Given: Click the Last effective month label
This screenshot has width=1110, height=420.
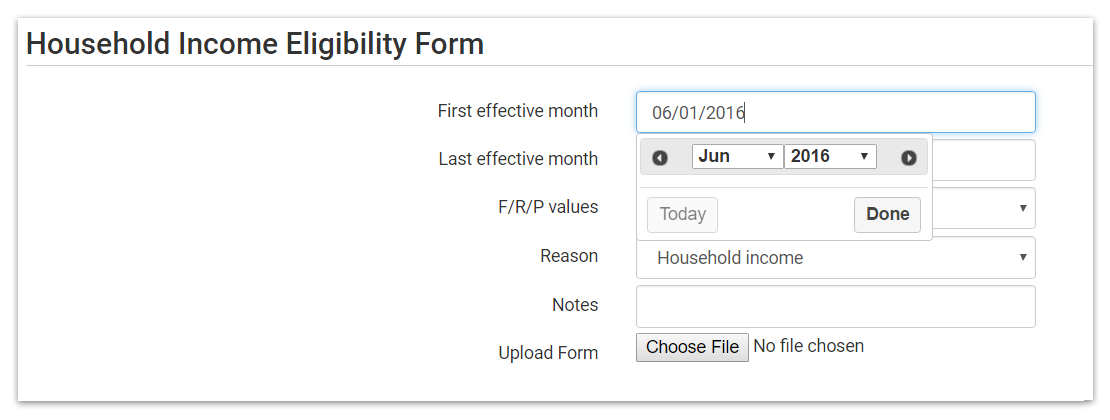Looking at the screenshot, I should (518, 159).
